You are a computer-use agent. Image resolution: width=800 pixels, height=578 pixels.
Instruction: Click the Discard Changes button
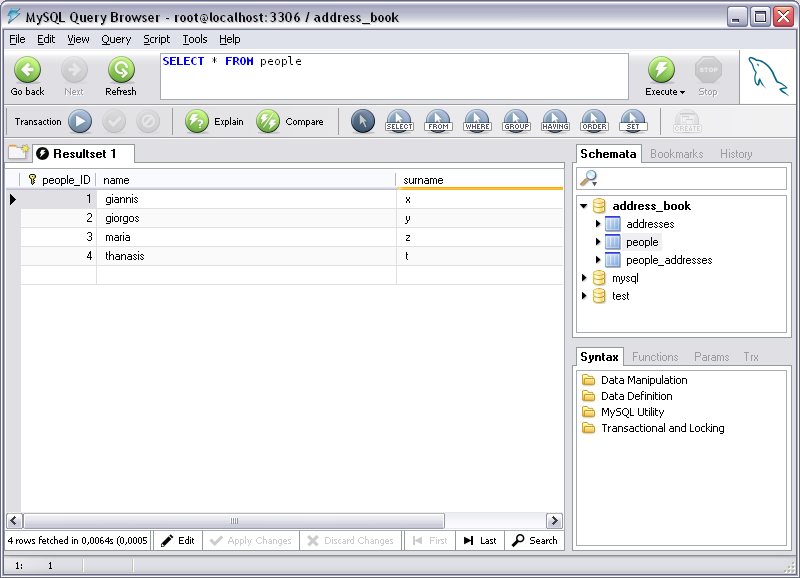351,540
